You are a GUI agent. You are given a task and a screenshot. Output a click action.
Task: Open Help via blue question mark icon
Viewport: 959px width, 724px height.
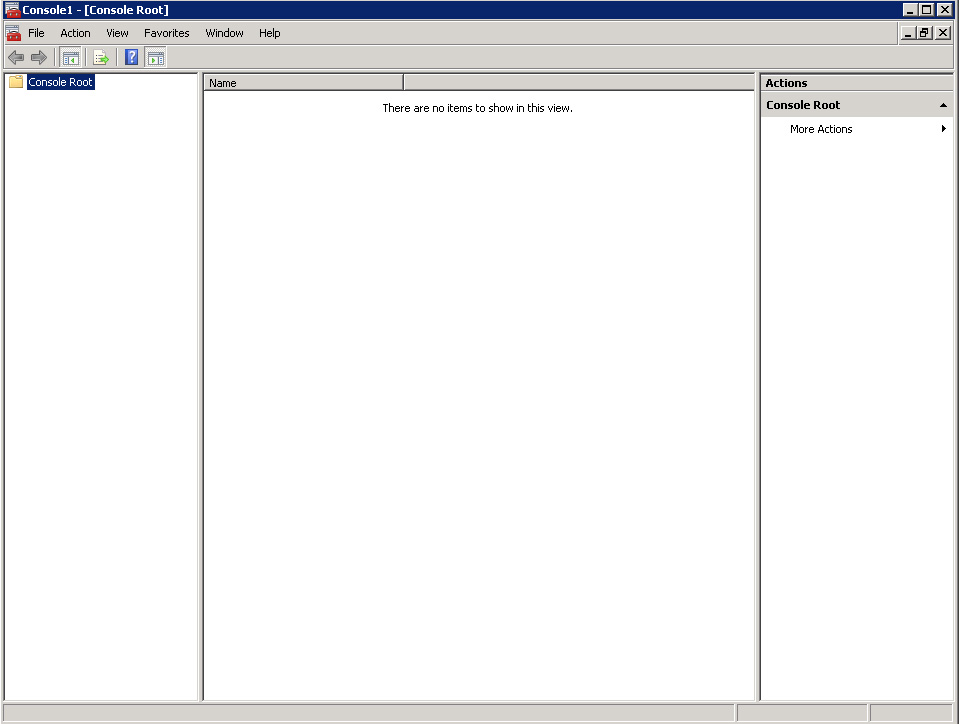pyautogui.click(x=131, y=57)
